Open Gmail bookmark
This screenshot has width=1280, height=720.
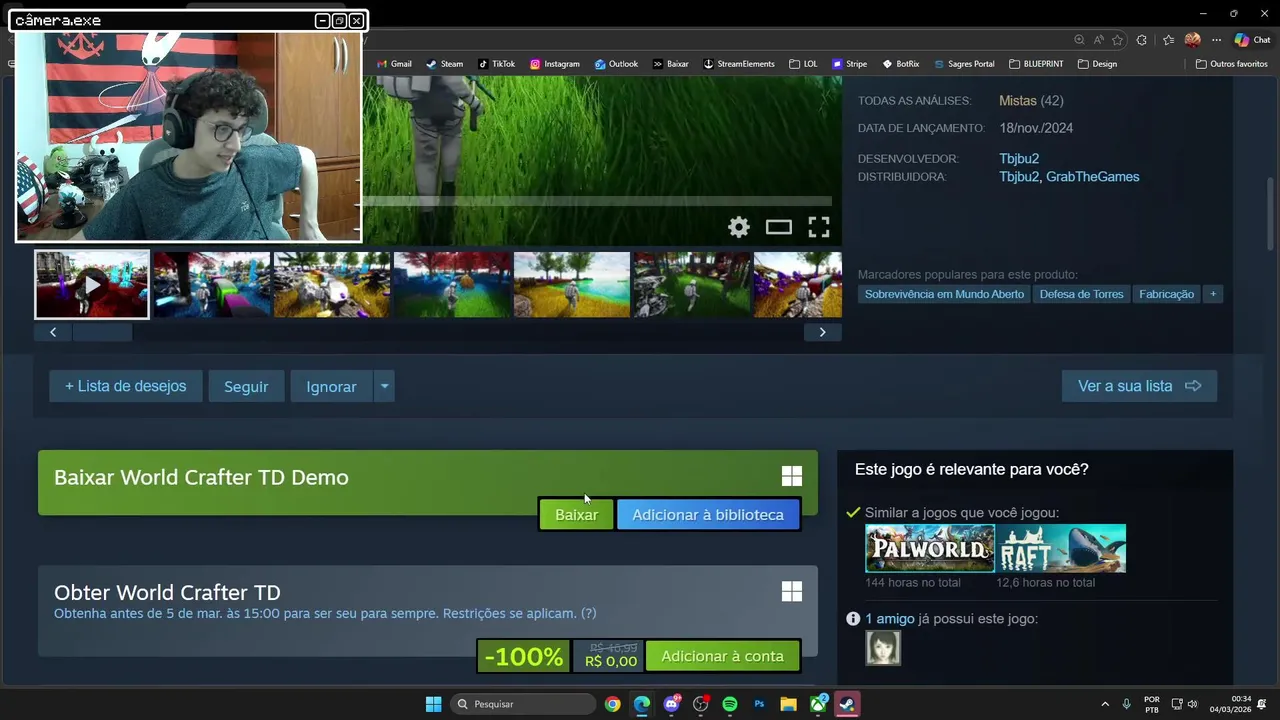click(394, 64)
